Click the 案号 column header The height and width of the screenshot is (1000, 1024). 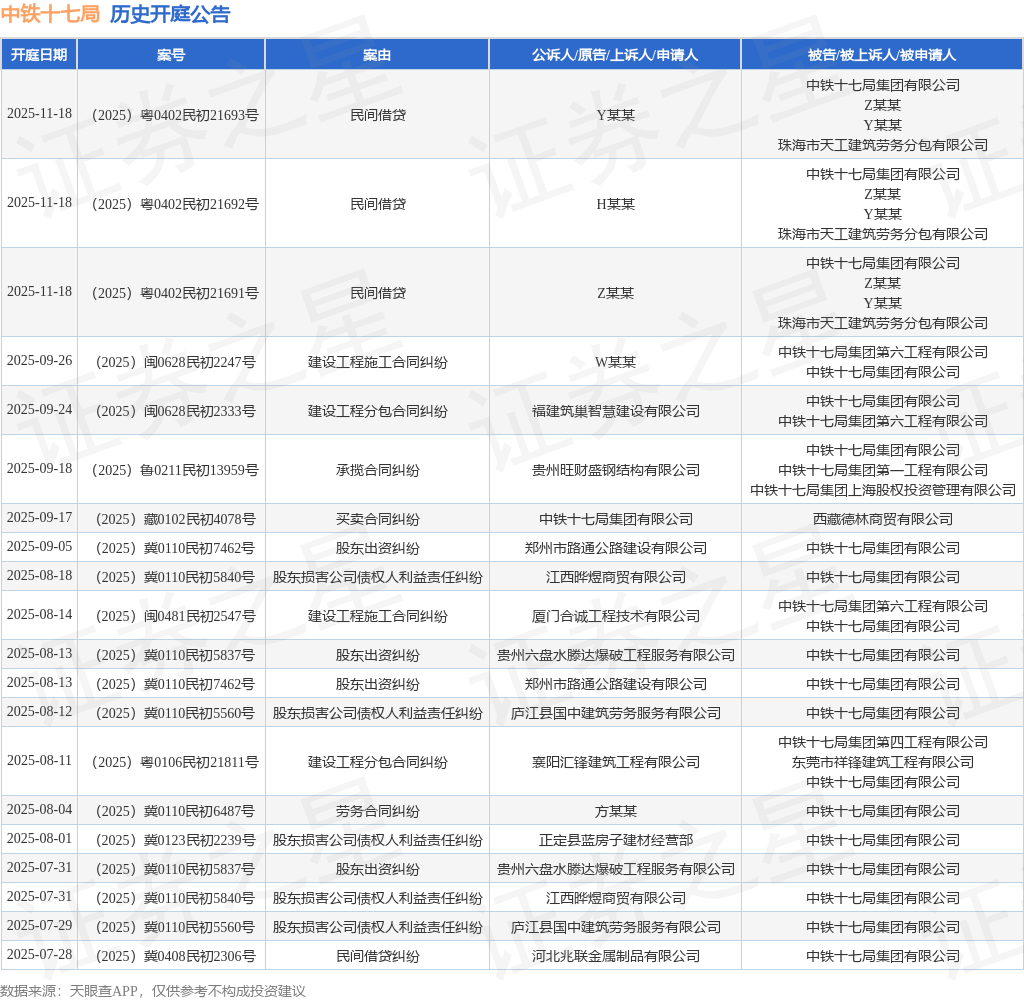coord(171,55)
